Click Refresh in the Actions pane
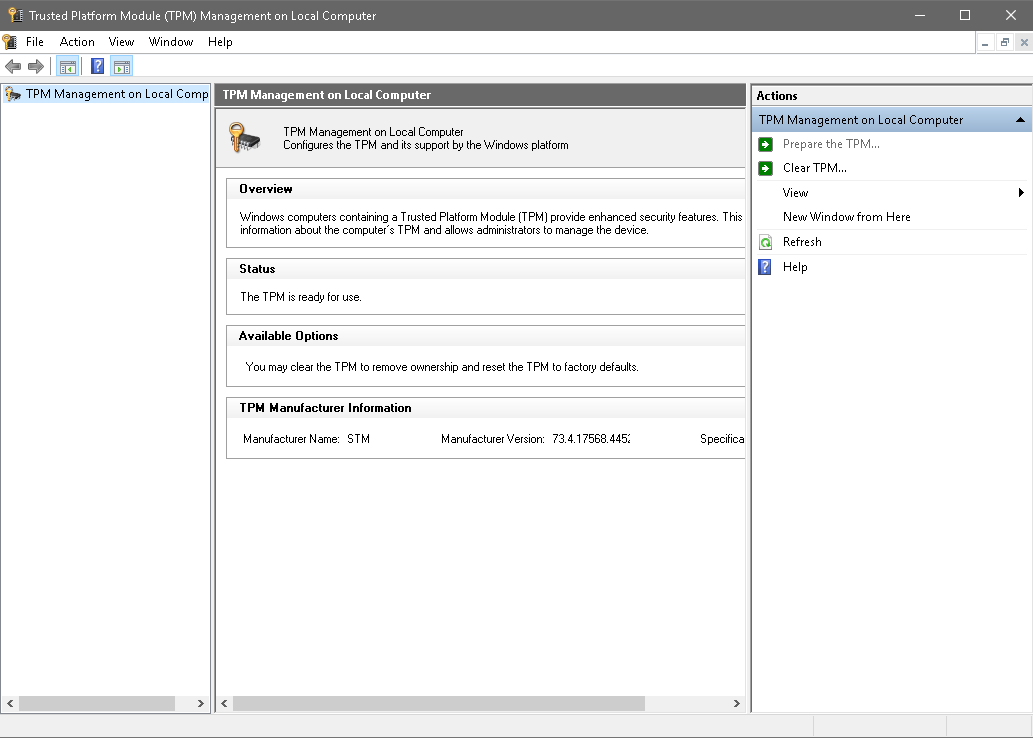This screenshot has width=1033, height=738. tap(802, 242)
